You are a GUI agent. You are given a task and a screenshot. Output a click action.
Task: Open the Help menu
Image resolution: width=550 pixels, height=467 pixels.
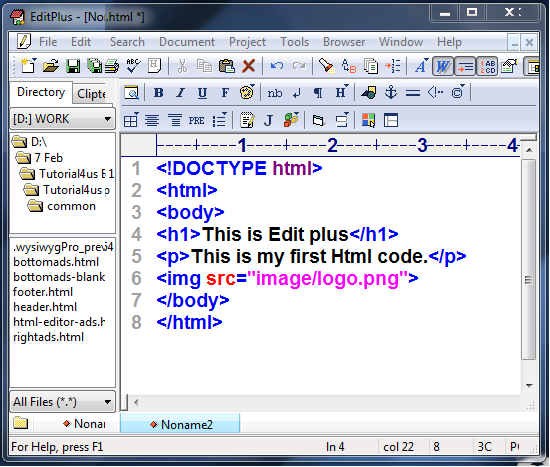[449, 42]
